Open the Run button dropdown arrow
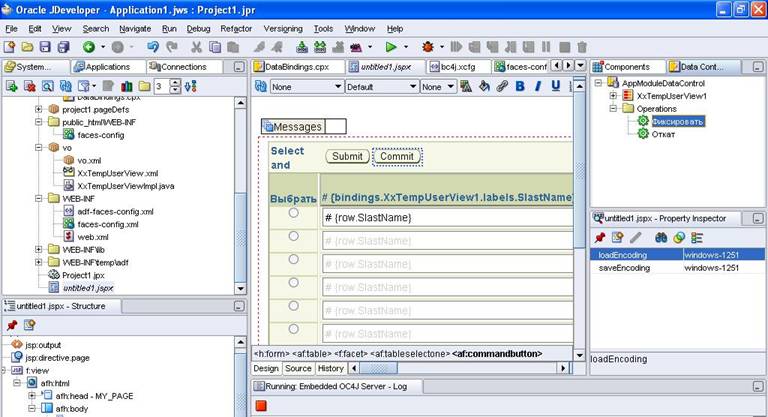 [406, 47]
